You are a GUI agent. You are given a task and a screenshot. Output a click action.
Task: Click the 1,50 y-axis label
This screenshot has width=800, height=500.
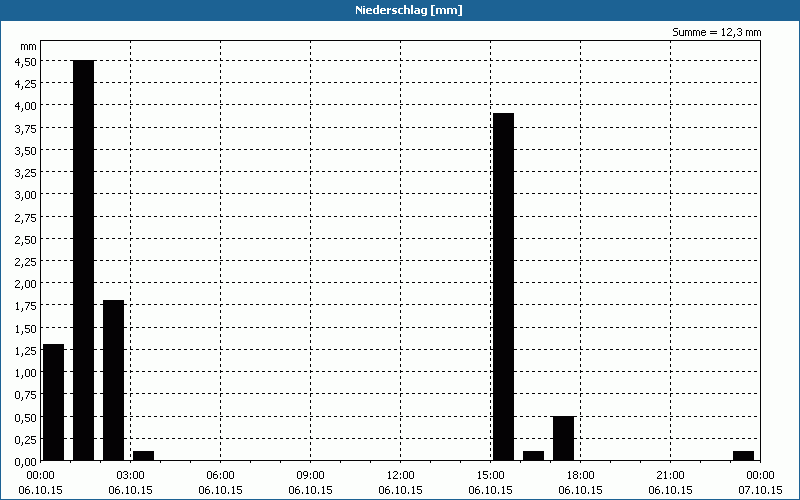(26, 328)
